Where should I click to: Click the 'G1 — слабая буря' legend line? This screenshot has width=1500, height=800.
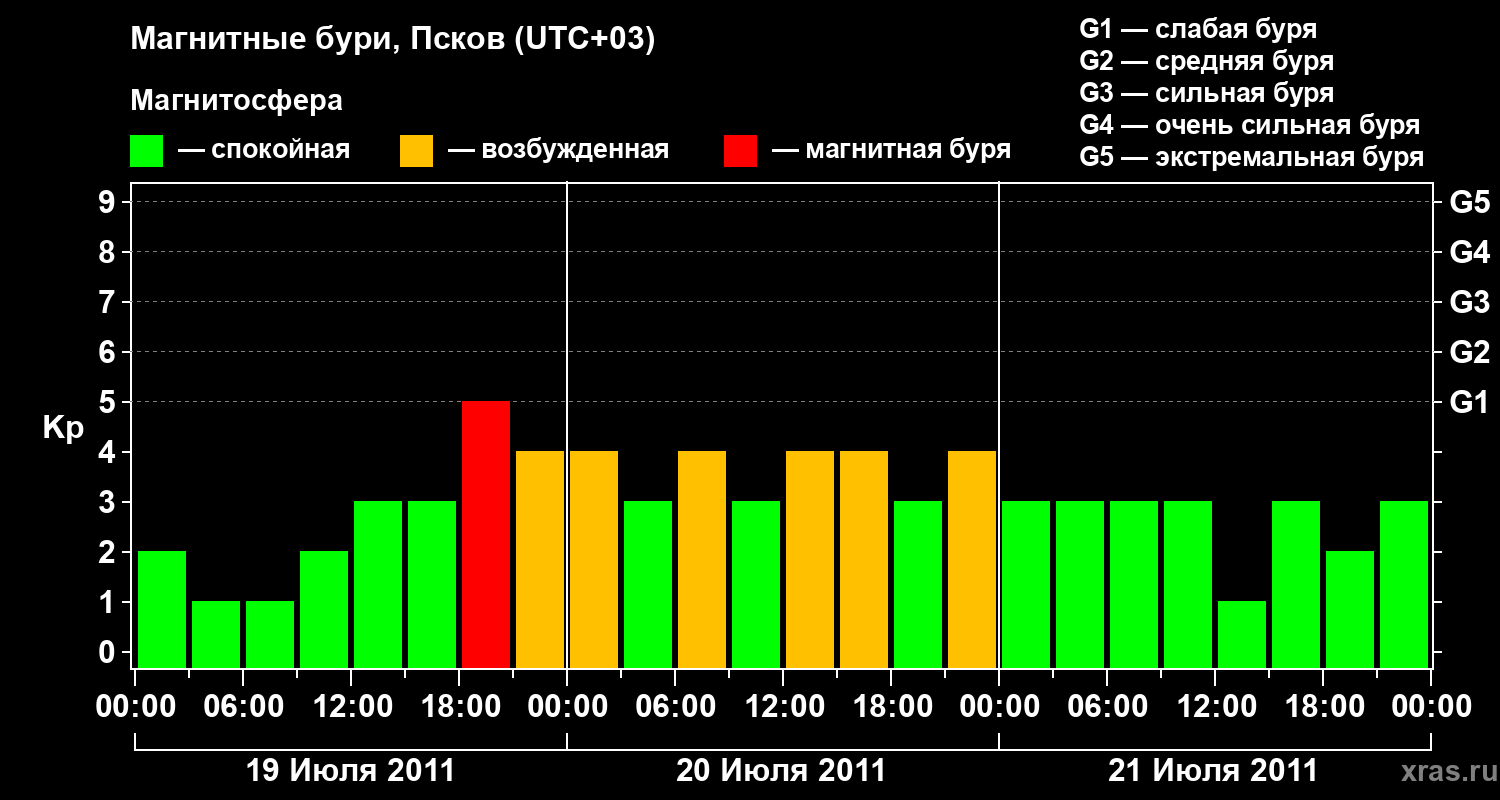1198,29
